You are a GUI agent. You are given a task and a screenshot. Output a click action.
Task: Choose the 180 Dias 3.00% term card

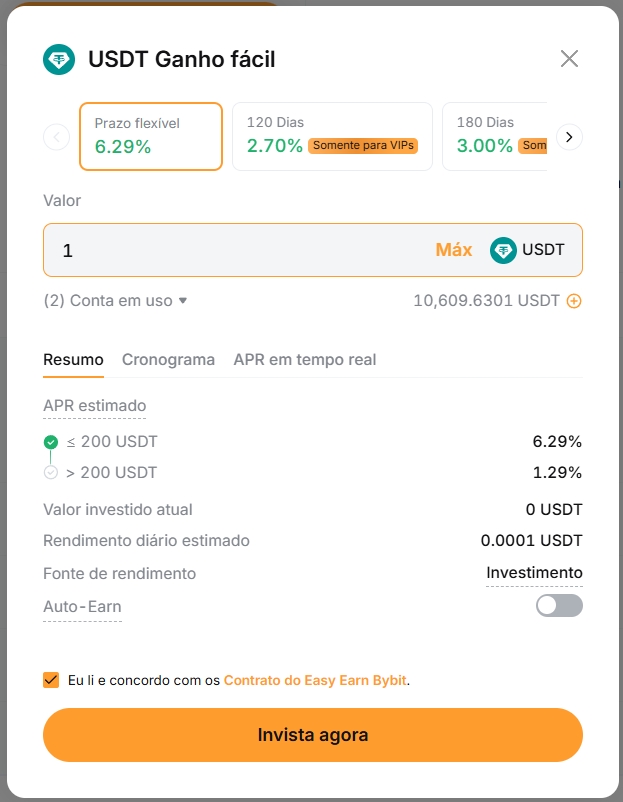[496, 136]
